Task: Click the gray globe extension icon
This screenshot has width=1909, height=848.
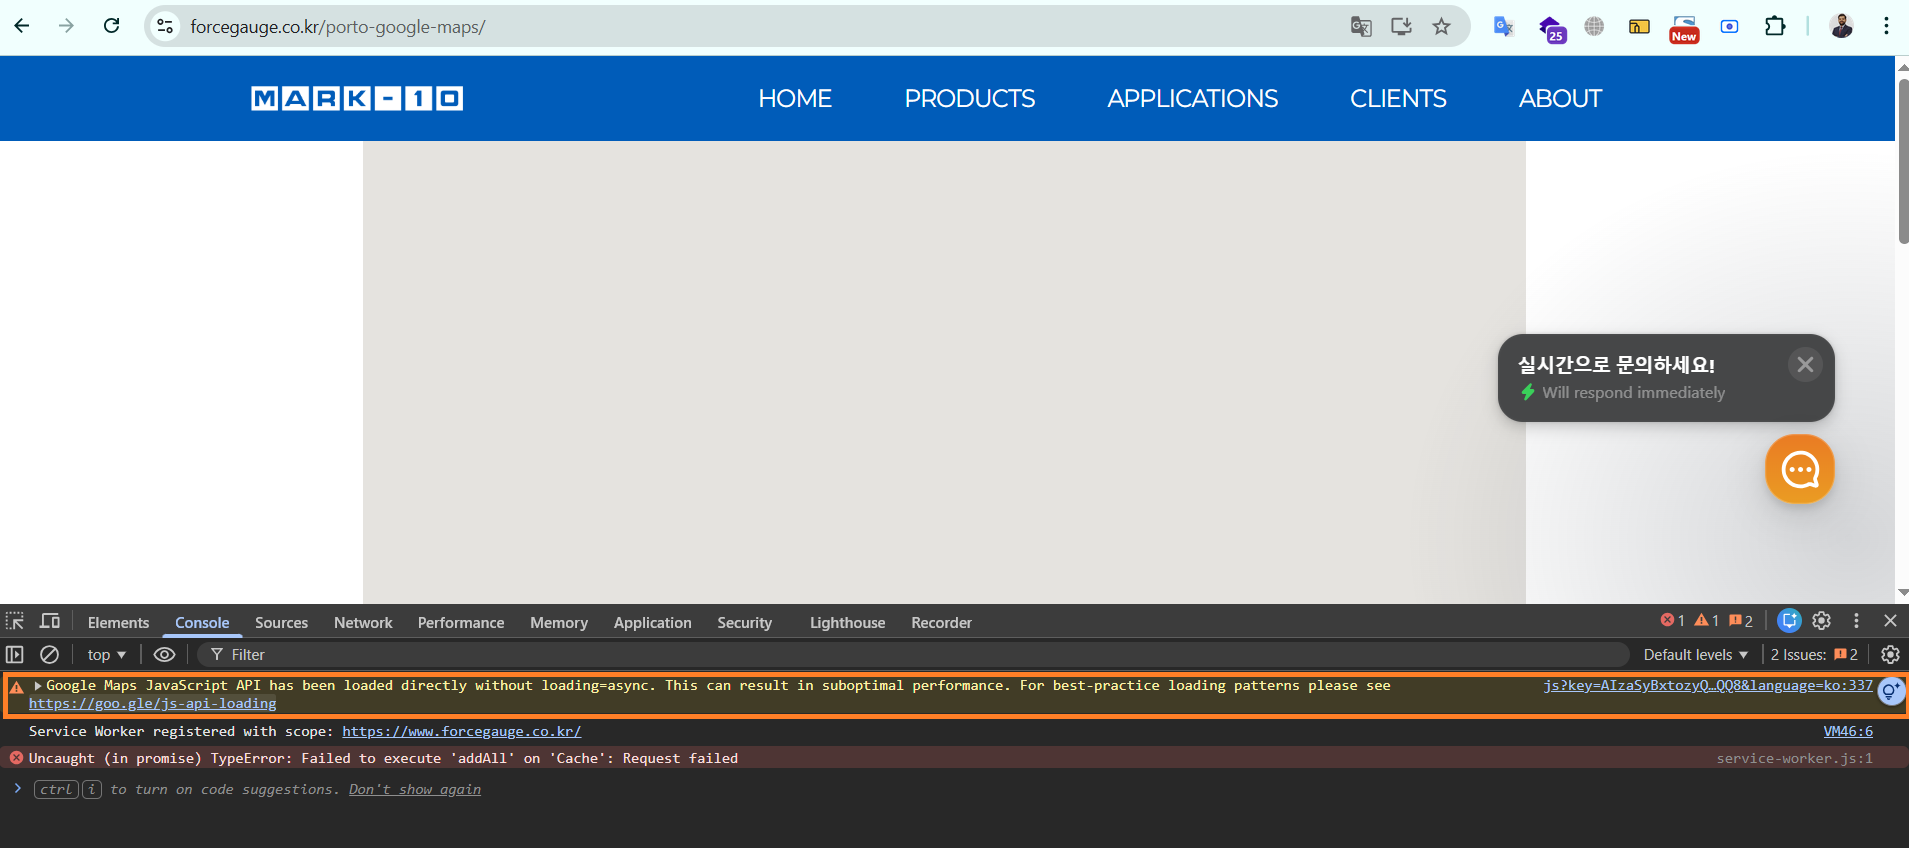Action: pyautogui.click(x=1594, y=27)
